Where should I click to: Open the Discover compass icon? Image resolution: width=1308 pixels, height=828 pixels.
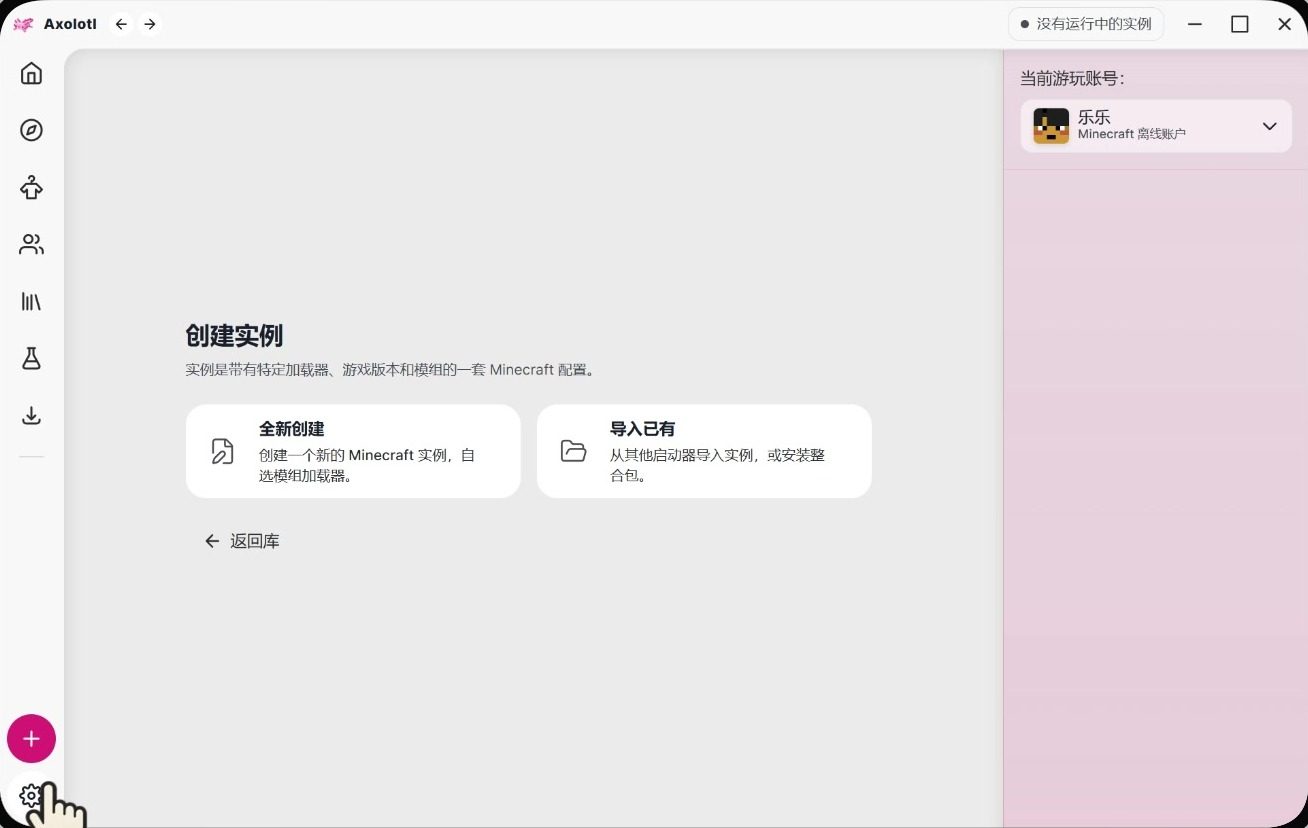tap(31, 130)
